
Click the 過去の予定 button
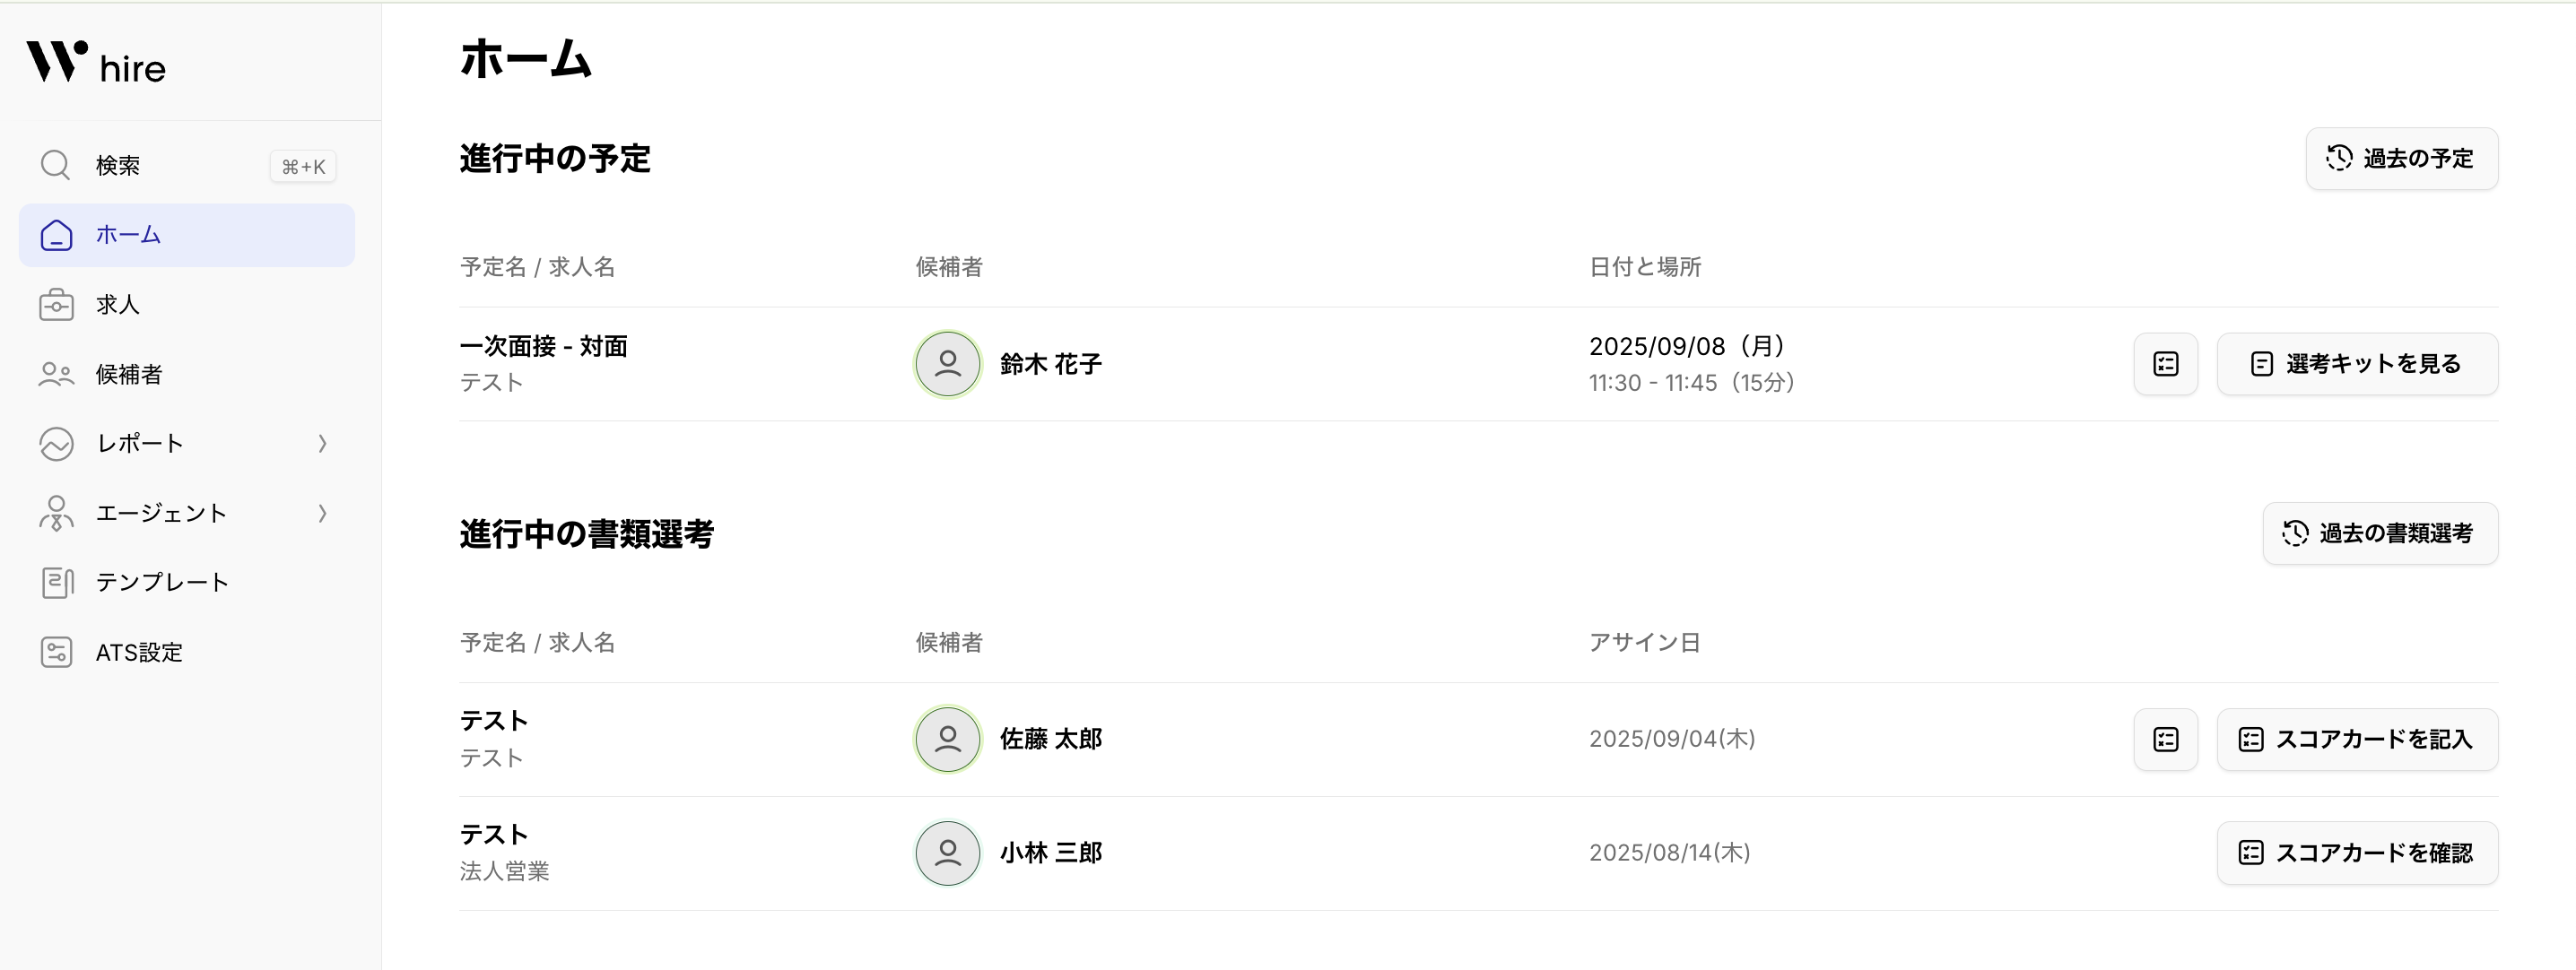pos(2401,158)
